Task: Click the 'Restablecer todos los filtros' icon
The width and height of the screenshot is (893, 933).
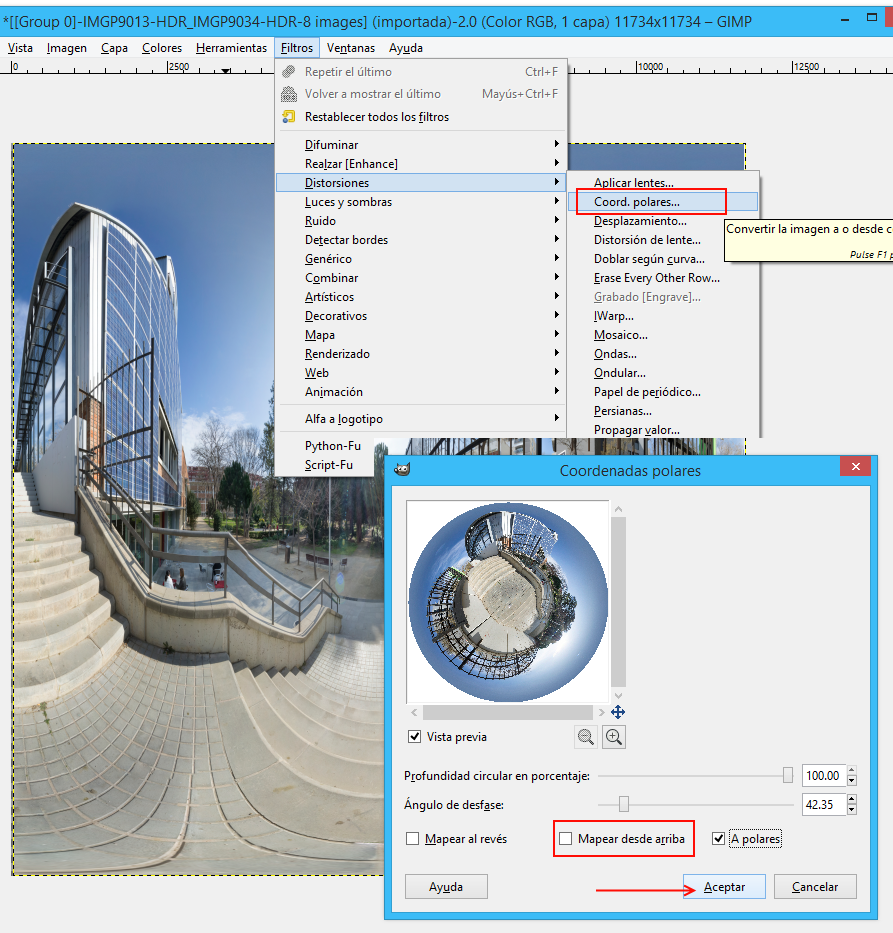Action: 289,117
